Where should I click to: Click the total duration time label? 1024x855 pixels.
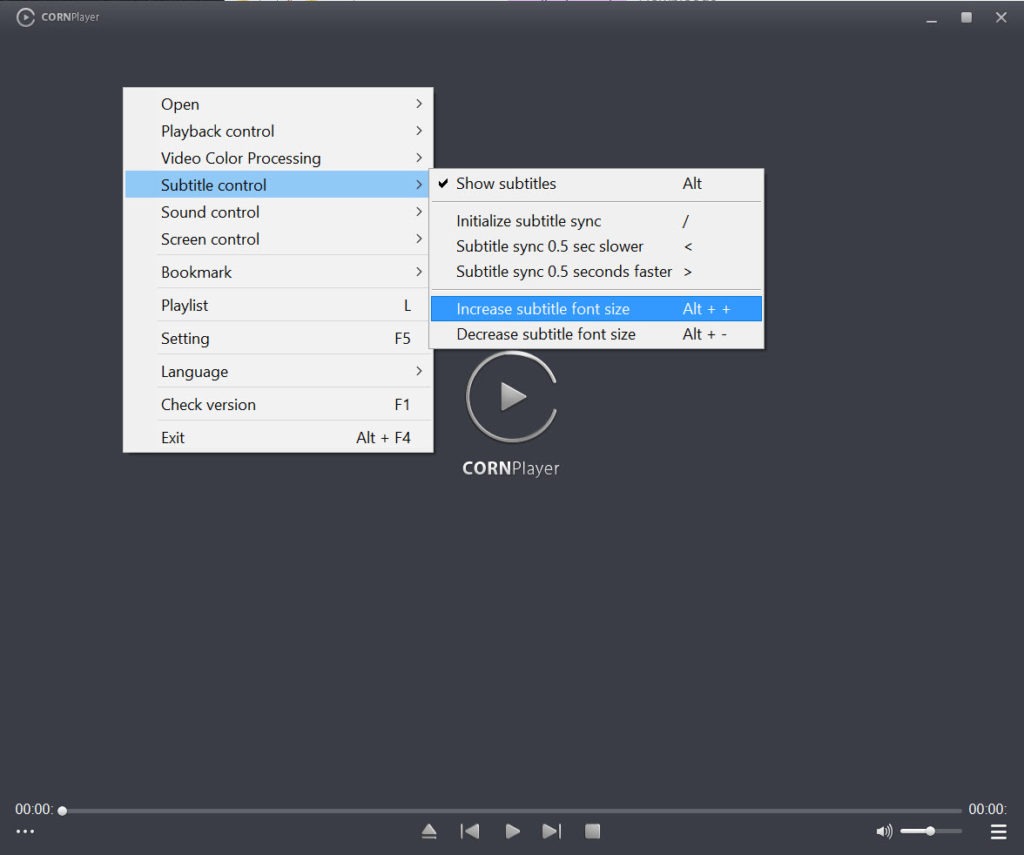click(987, 809)
